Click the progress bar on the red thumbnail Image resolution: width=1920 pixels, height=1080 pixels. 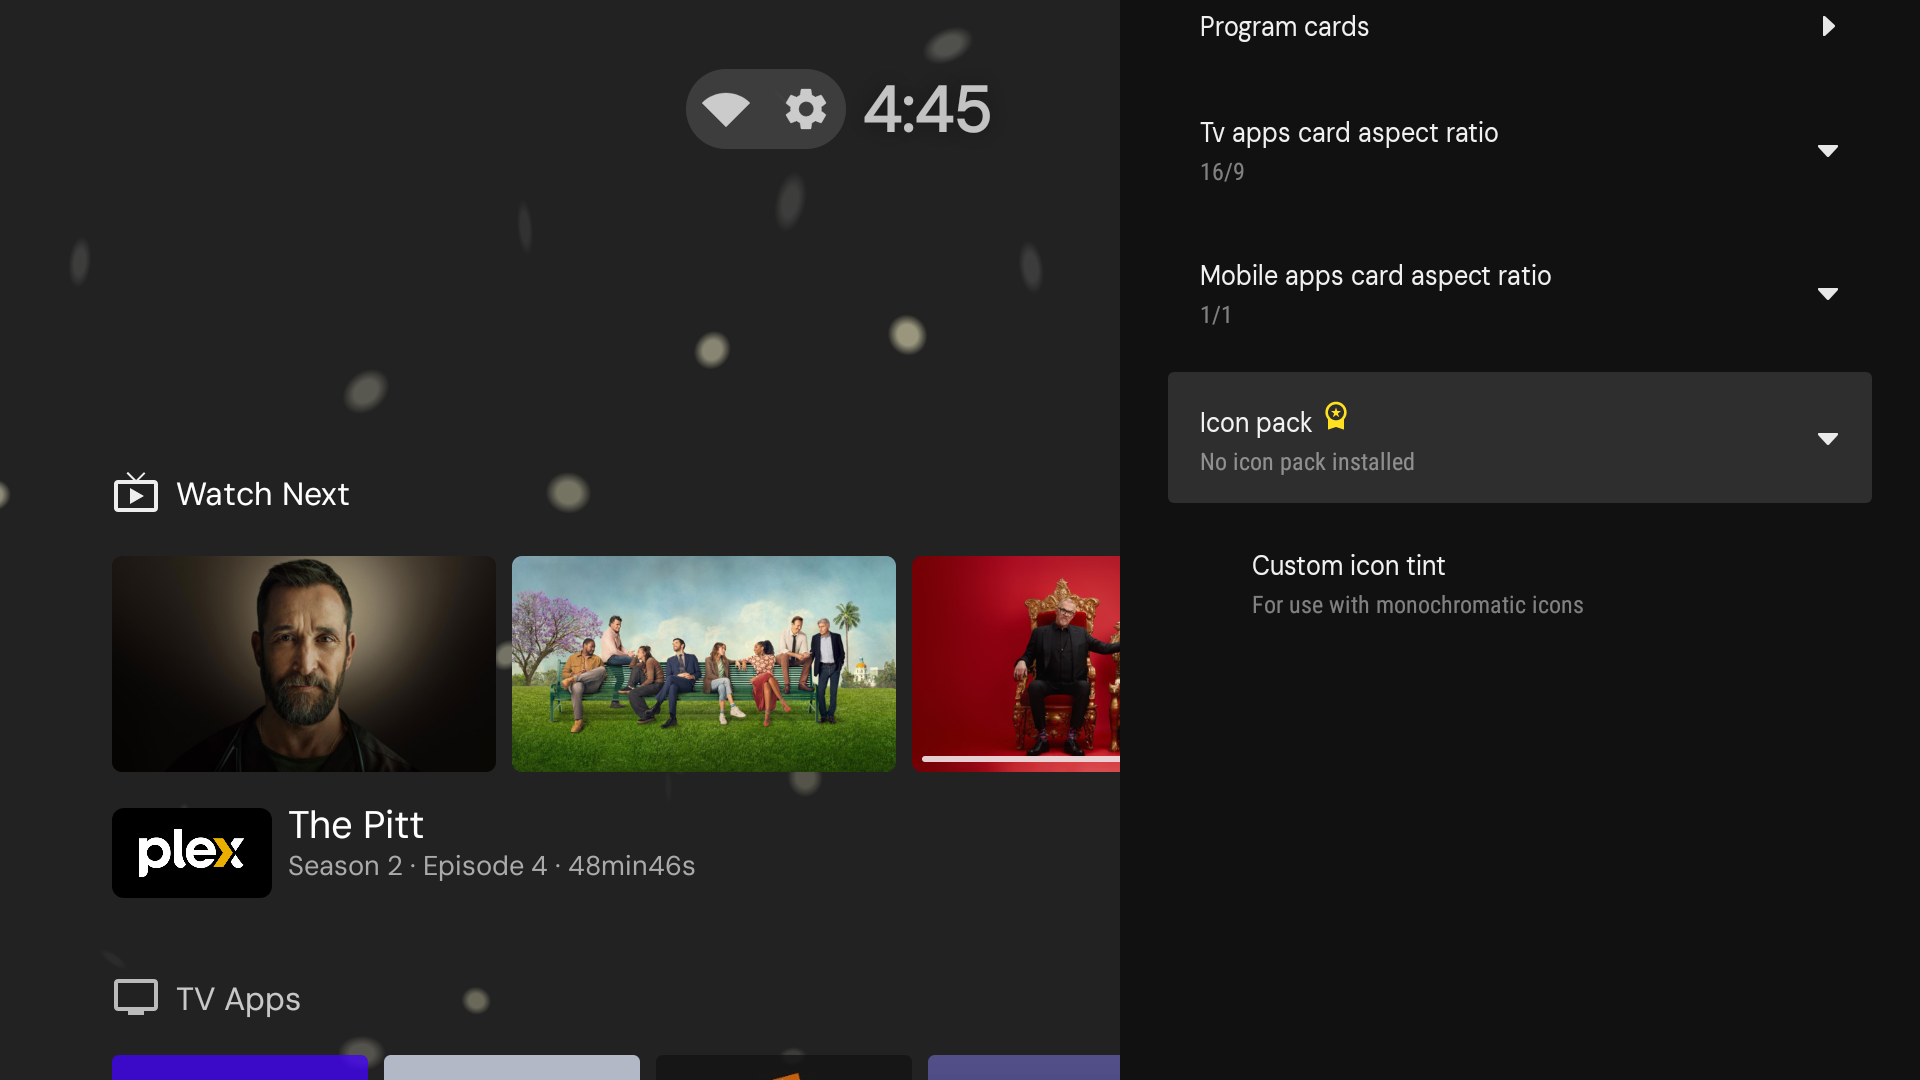[x=1021, y=759]
